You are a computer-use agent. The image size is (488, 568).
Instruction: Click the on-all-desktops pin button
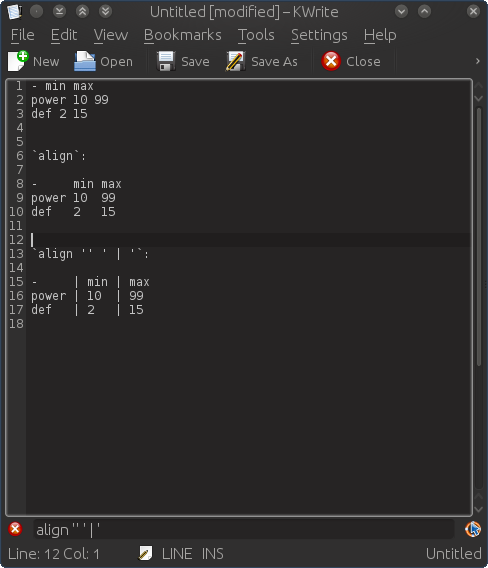[x=37, y=12]
